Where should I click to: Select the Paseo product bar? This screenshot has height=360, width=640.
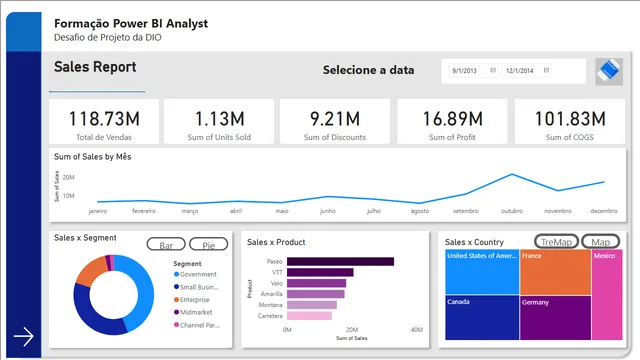click(340, 261)
